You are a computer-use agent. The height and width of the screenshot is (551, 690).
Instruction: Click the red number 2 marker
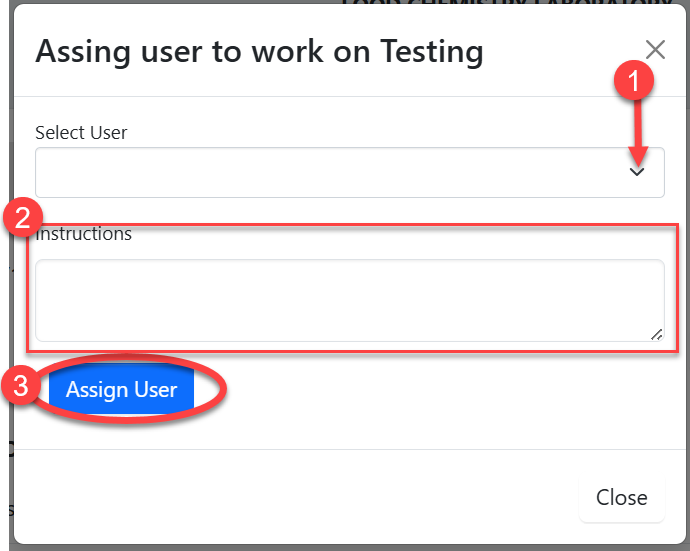pyautogui.click(x=21, y=218)
